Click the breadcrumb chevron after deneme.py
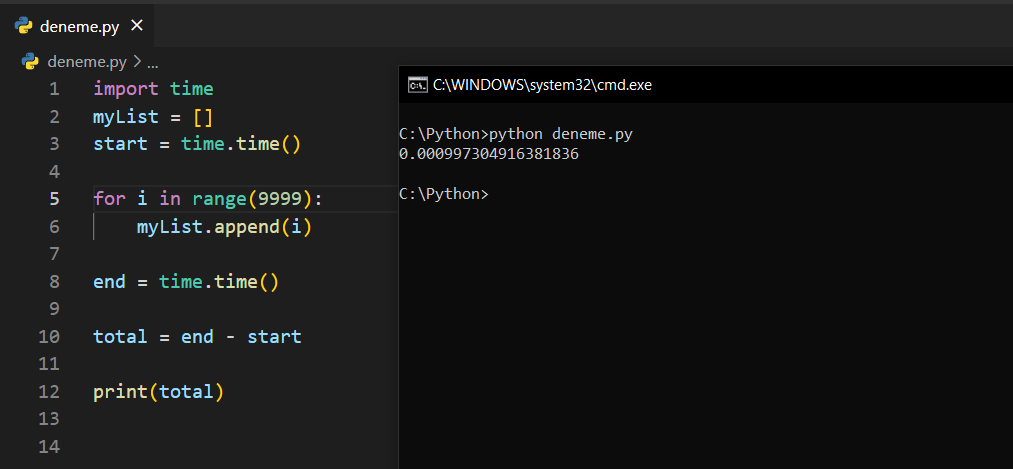This screenshot has height=469, width=1013. [x=137, y=61]
